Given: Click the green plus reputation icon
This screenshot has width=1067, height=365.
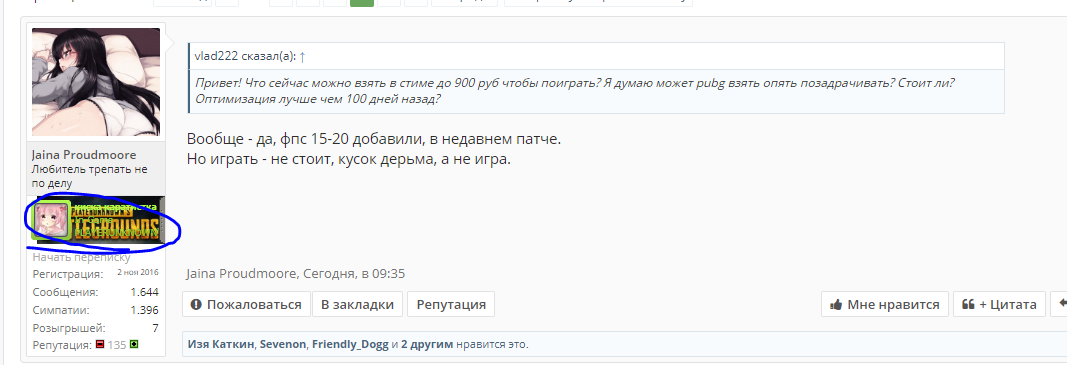Looking at the screenshot, I should (134, 345).
